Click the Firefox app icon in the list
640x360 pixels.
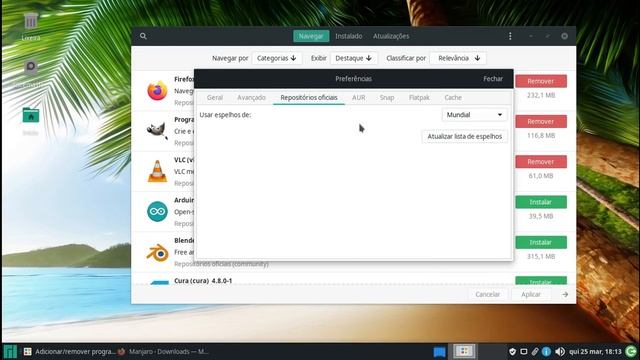(157, 91)
